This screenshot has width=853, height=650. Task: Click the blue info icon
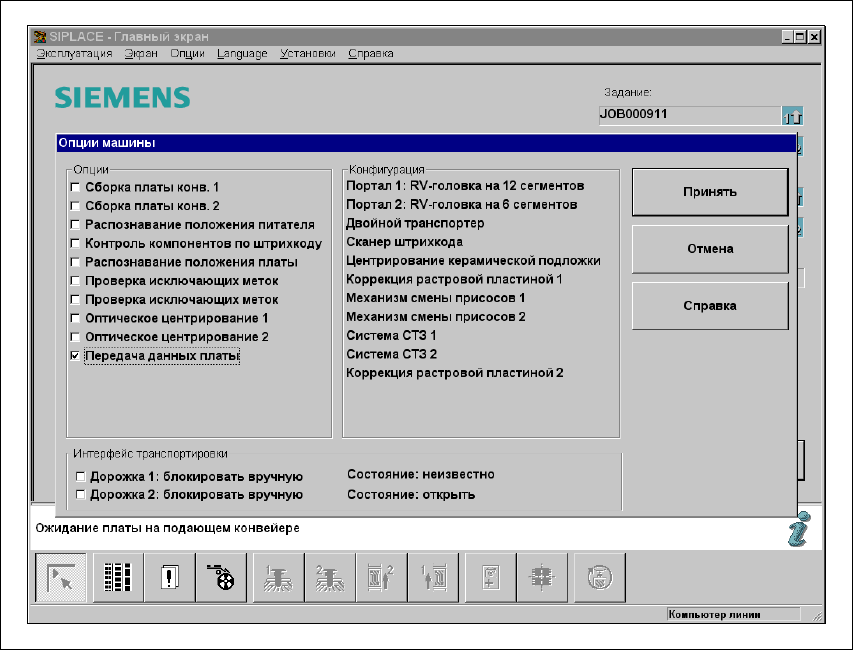(x=799, y=529)
